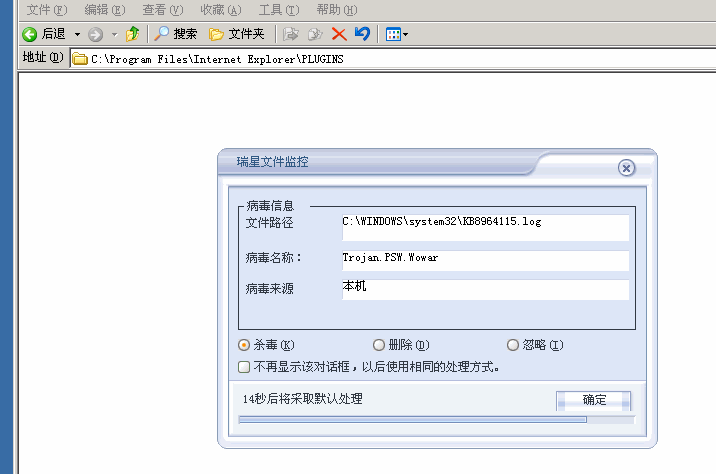Click the 瑞星文件监控 dialog title
The width and height of the screenshot is (716, 474).
coord(272,162)
